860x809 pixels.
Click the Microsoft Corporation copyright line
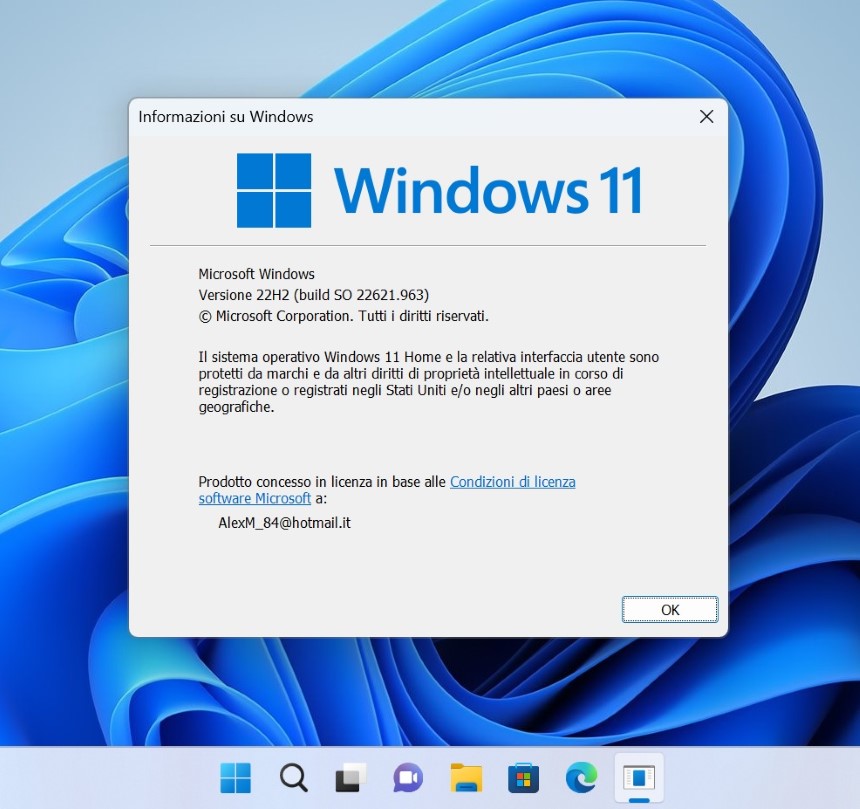point(343,316)
